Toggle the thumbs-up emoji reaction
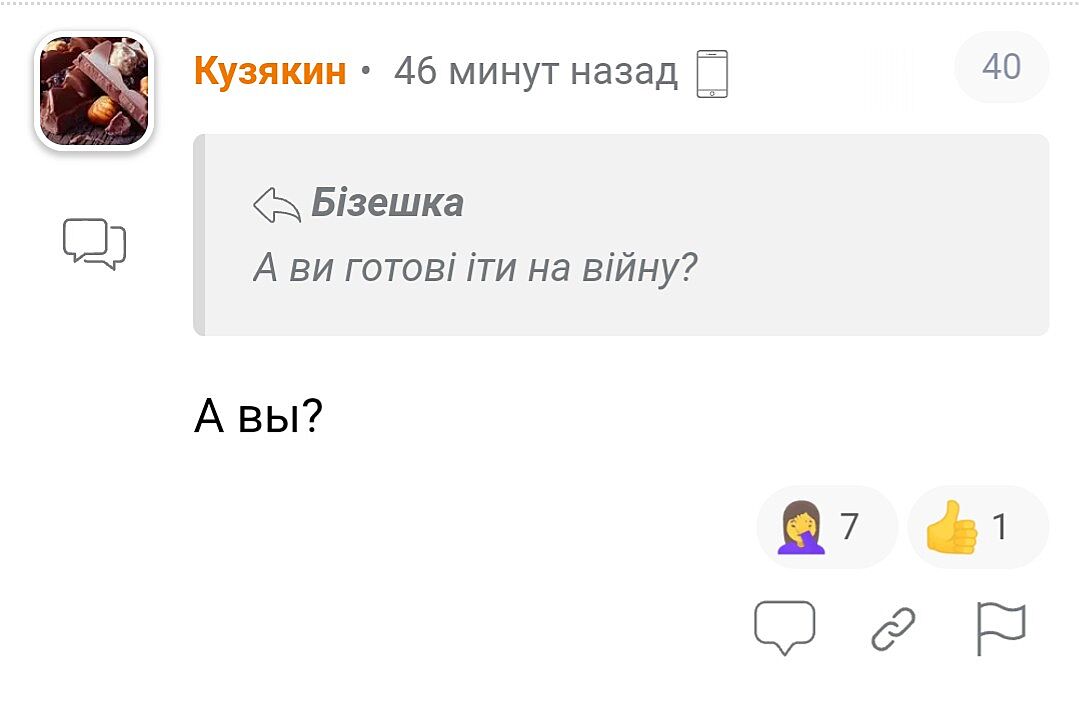Viewport: 1079px width, 707px height. 950,527
